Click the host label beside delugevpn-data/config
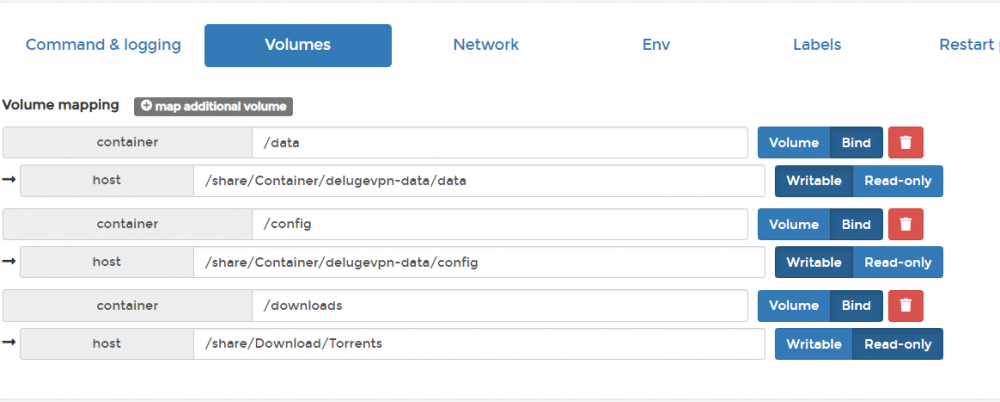Screen dimensions: 1000x402 click(107, 262)
